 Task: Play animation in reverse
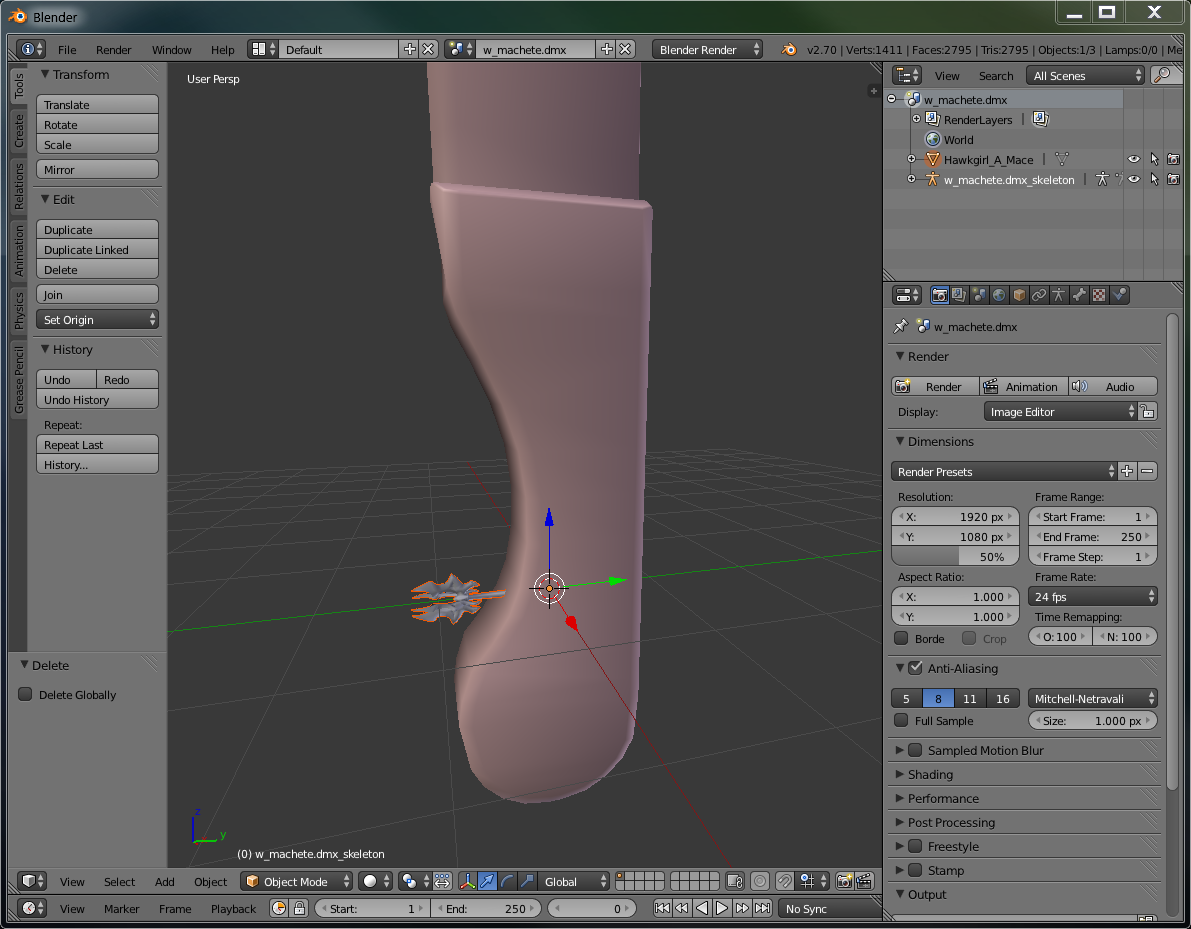click(x=702, y=908)
